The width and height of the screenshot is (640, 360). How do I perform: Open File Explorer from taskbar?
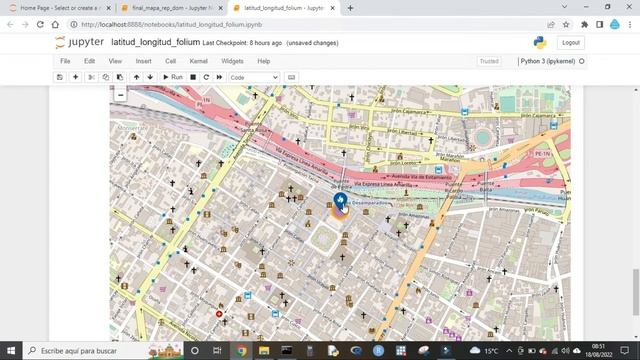264,351
